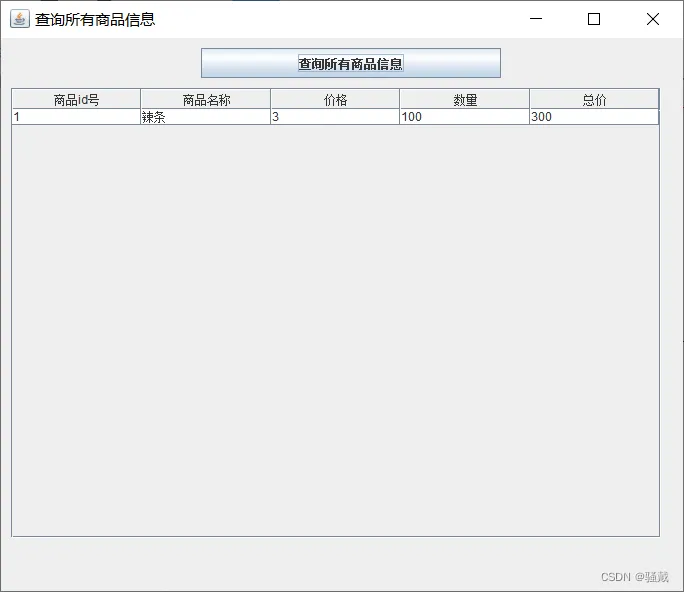Select the cell containing 辣条

(205, 117)
